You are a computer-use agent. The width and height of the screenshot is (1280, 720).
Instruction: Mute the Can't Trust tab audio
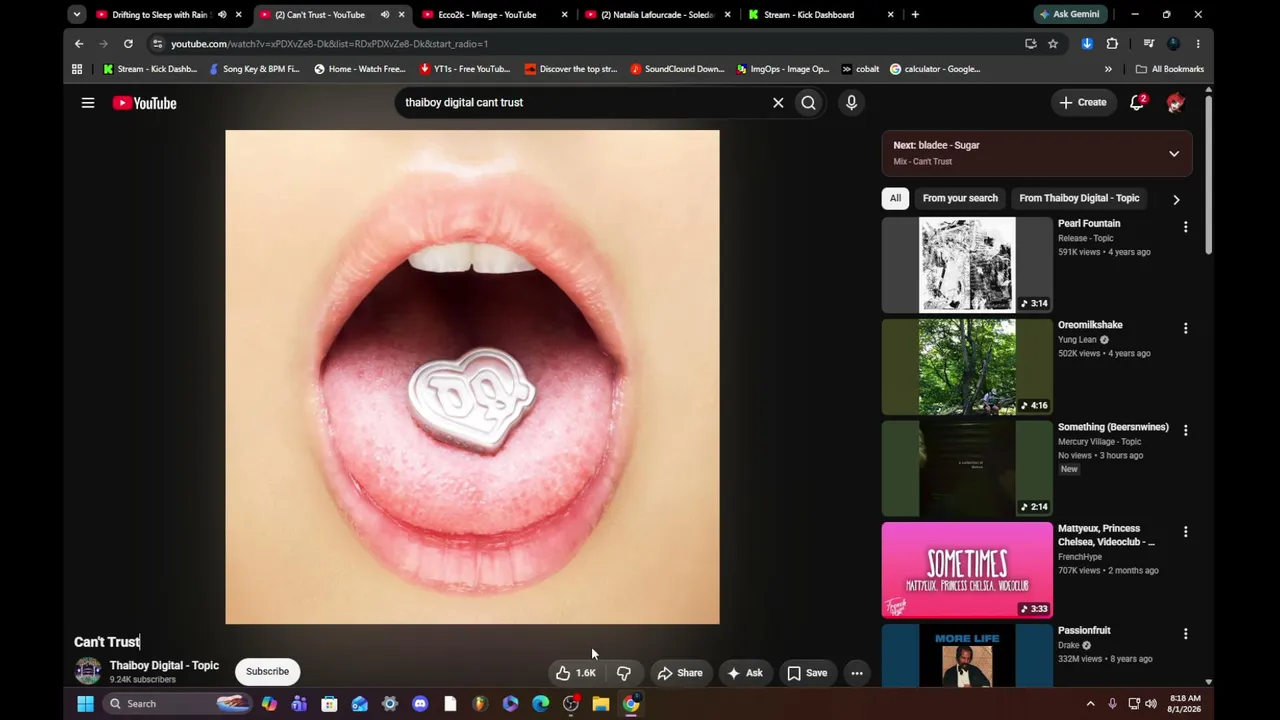385,15
